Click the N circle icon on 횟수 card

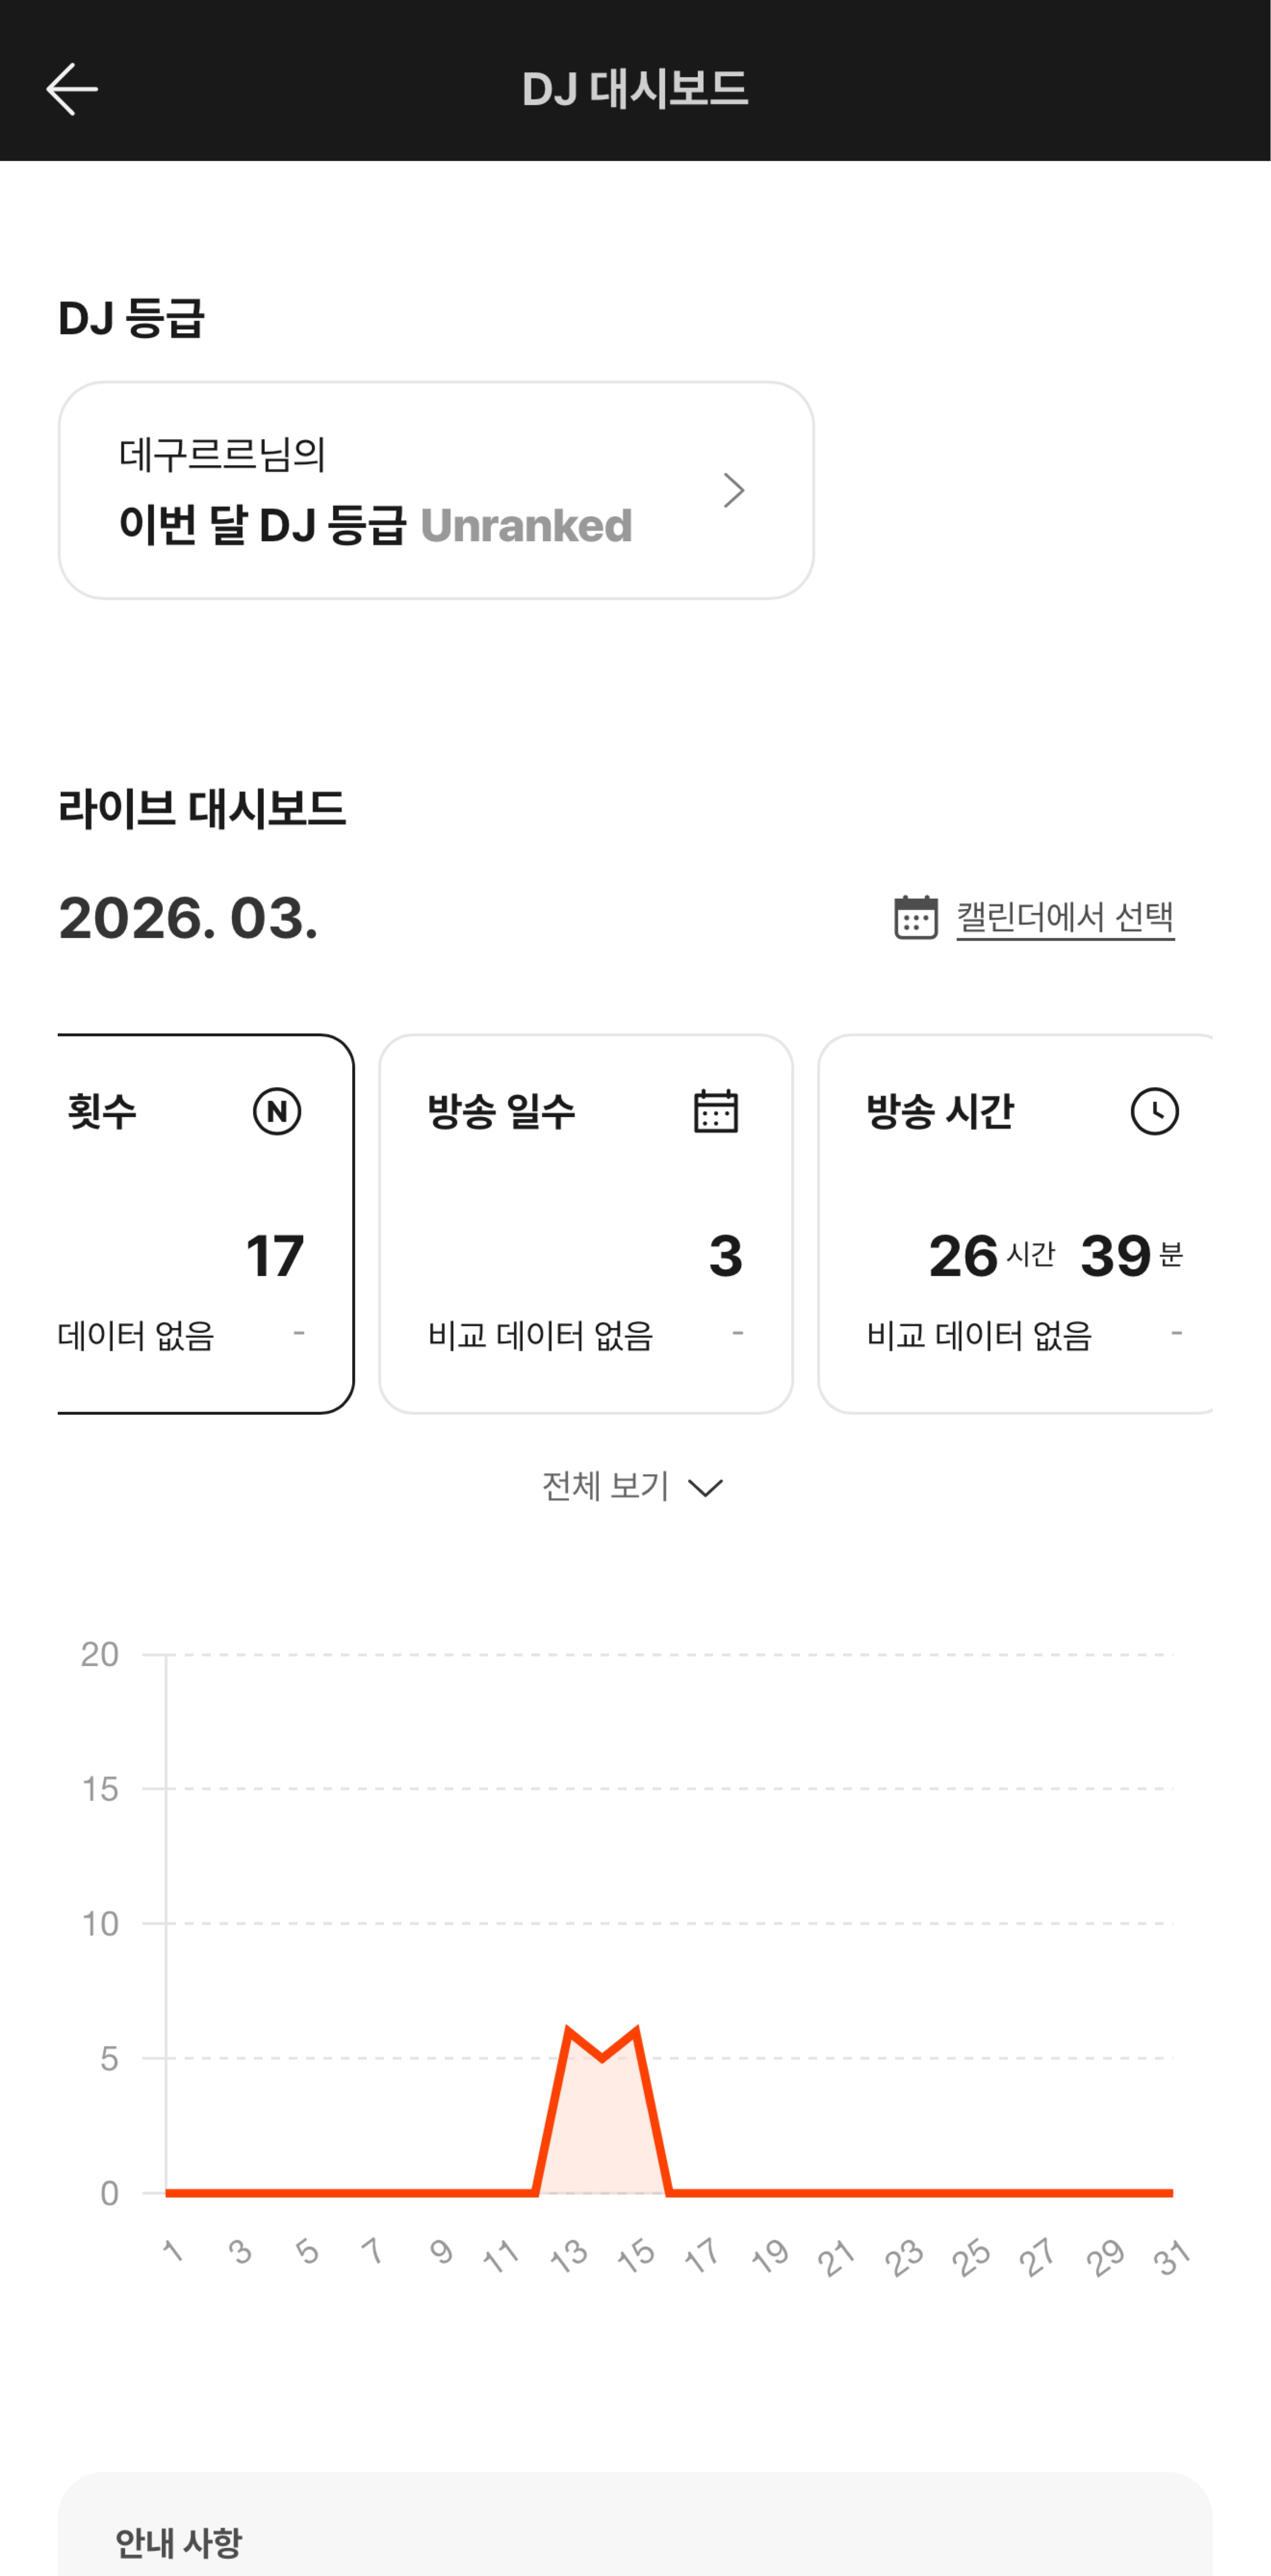coord(277,1111)
